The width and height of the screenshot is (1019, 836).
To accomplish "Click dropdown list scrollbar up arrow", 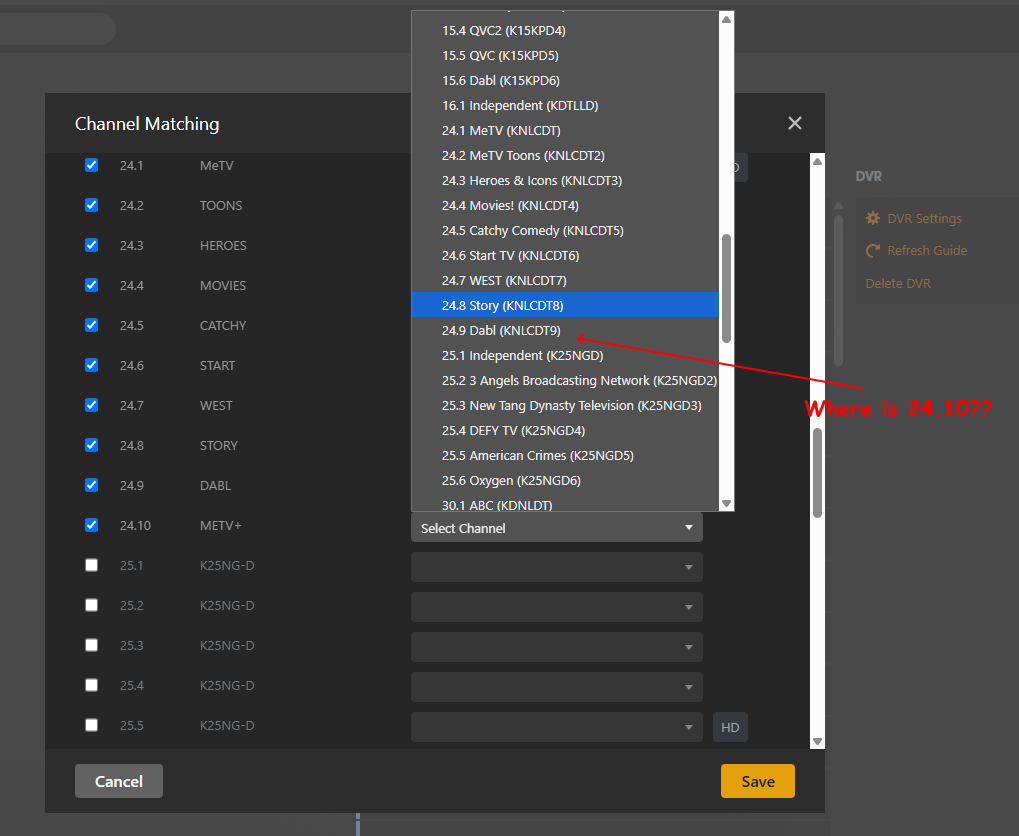I will pyautogui.click(x=727, y=20).
